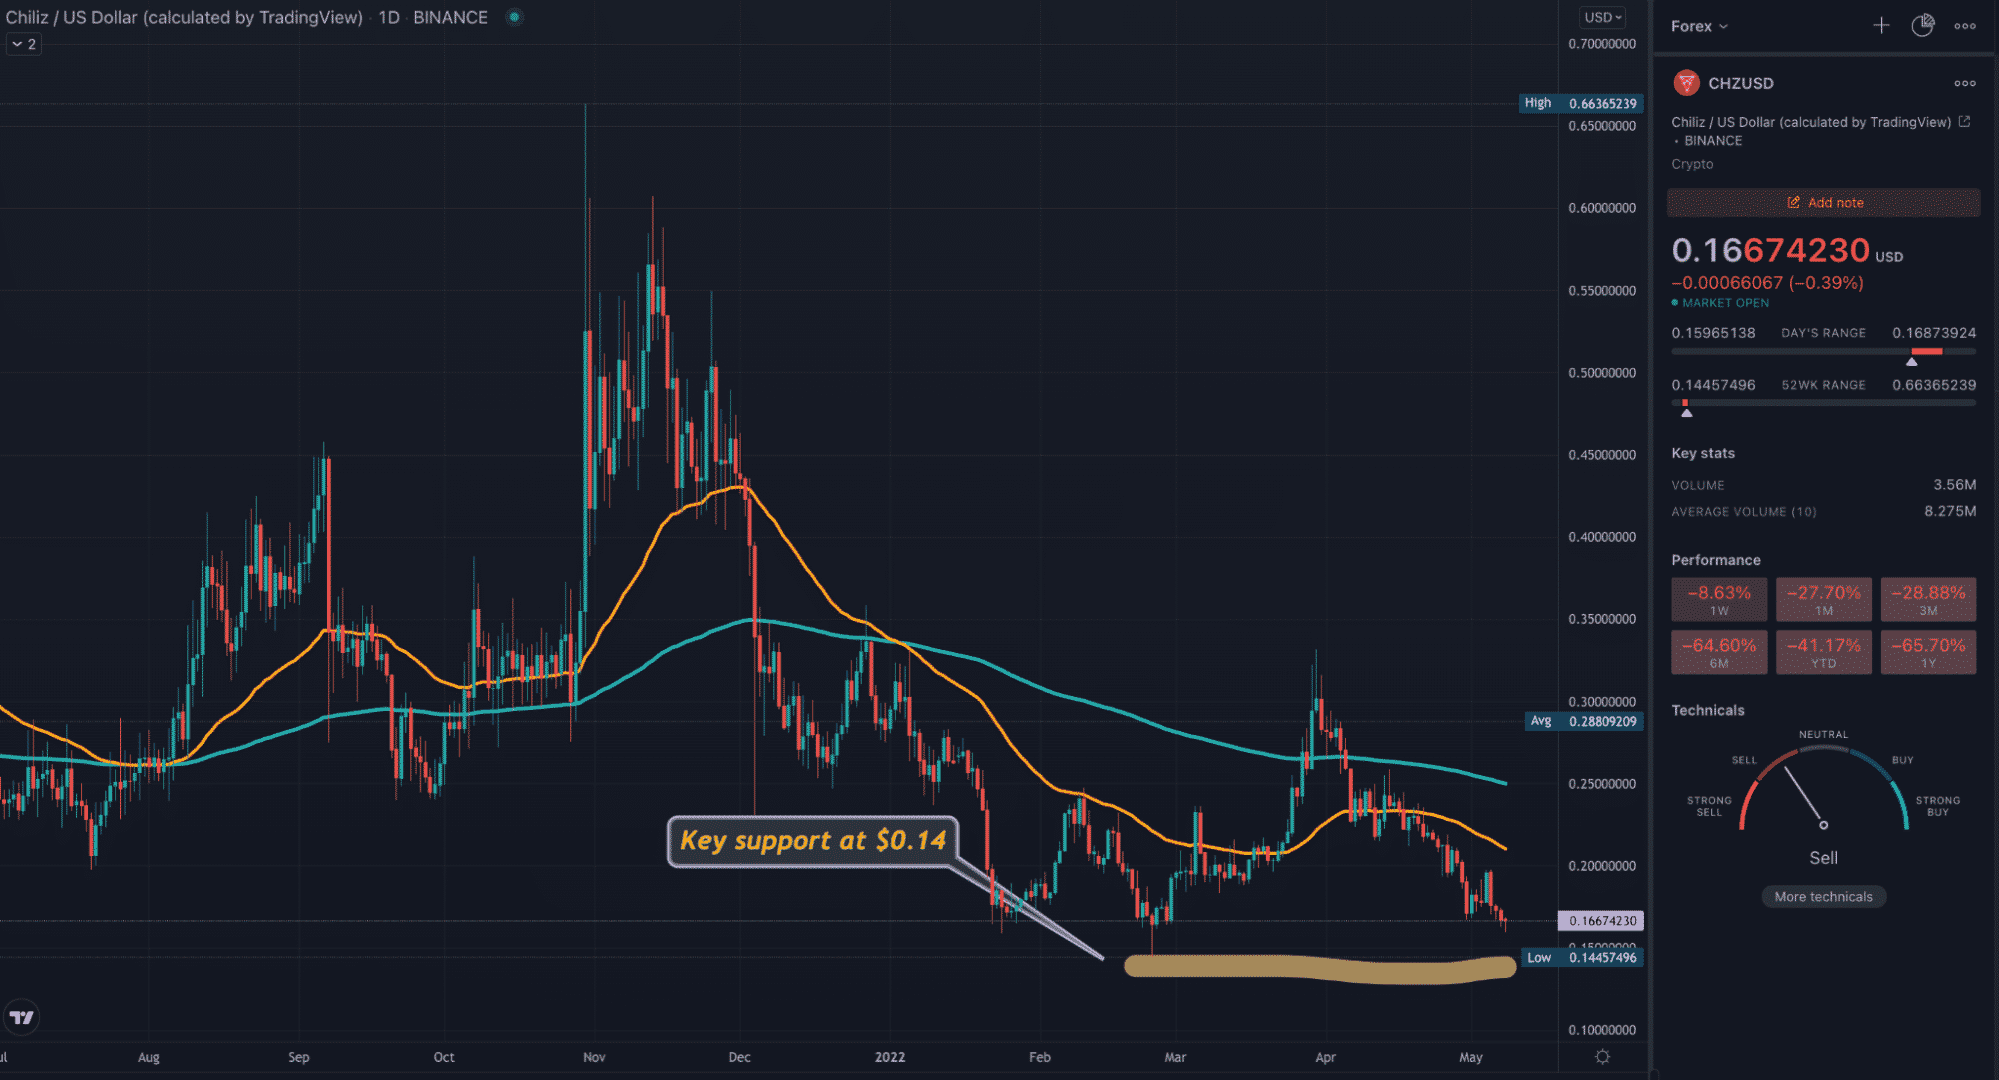Click the More technicals button
Screen dimensions: 1999x1080
pyautogui.click(x=1823, y=896)
